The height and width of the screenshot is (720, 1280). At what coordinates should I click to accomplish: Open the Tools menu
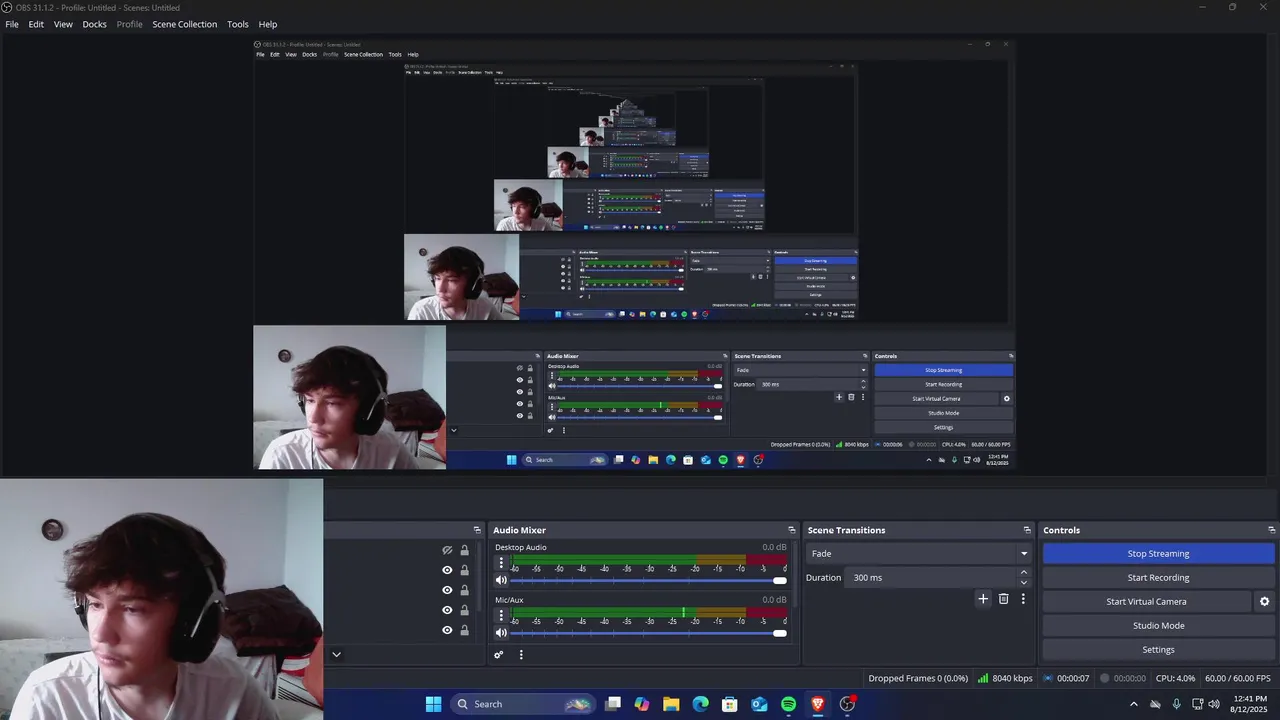click(238, 24)
